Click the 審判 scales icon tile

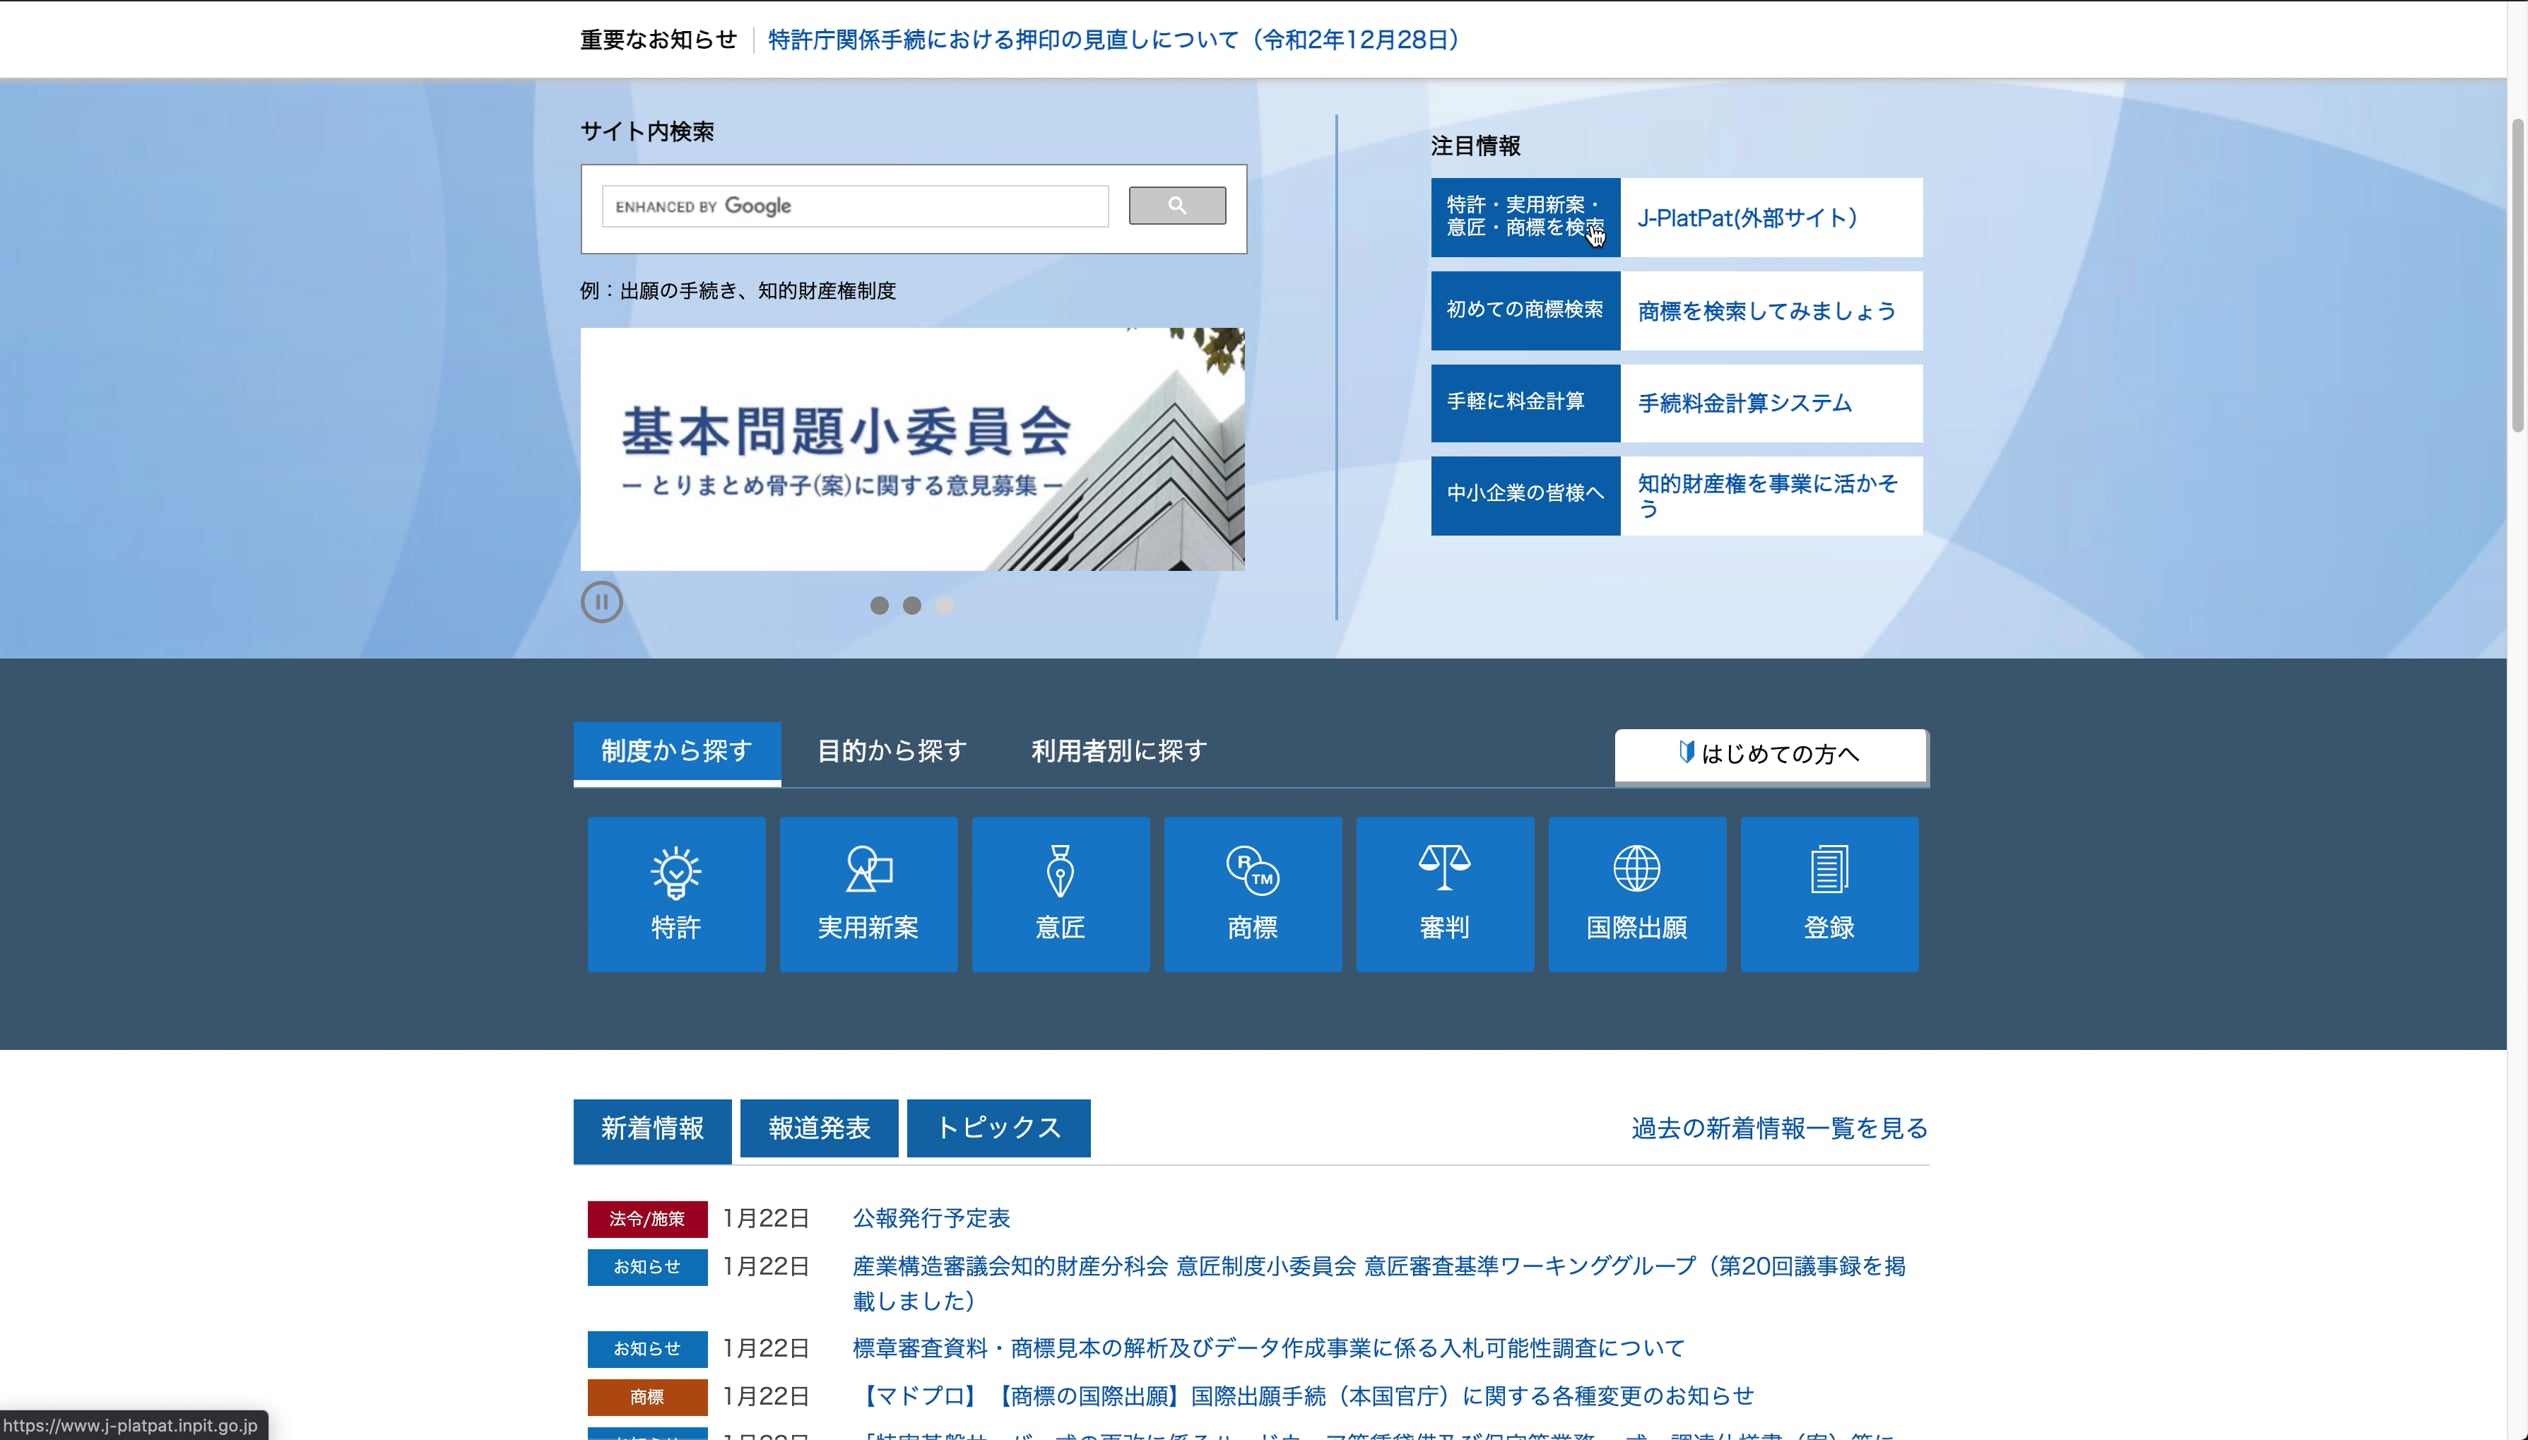click(1444, 893)
